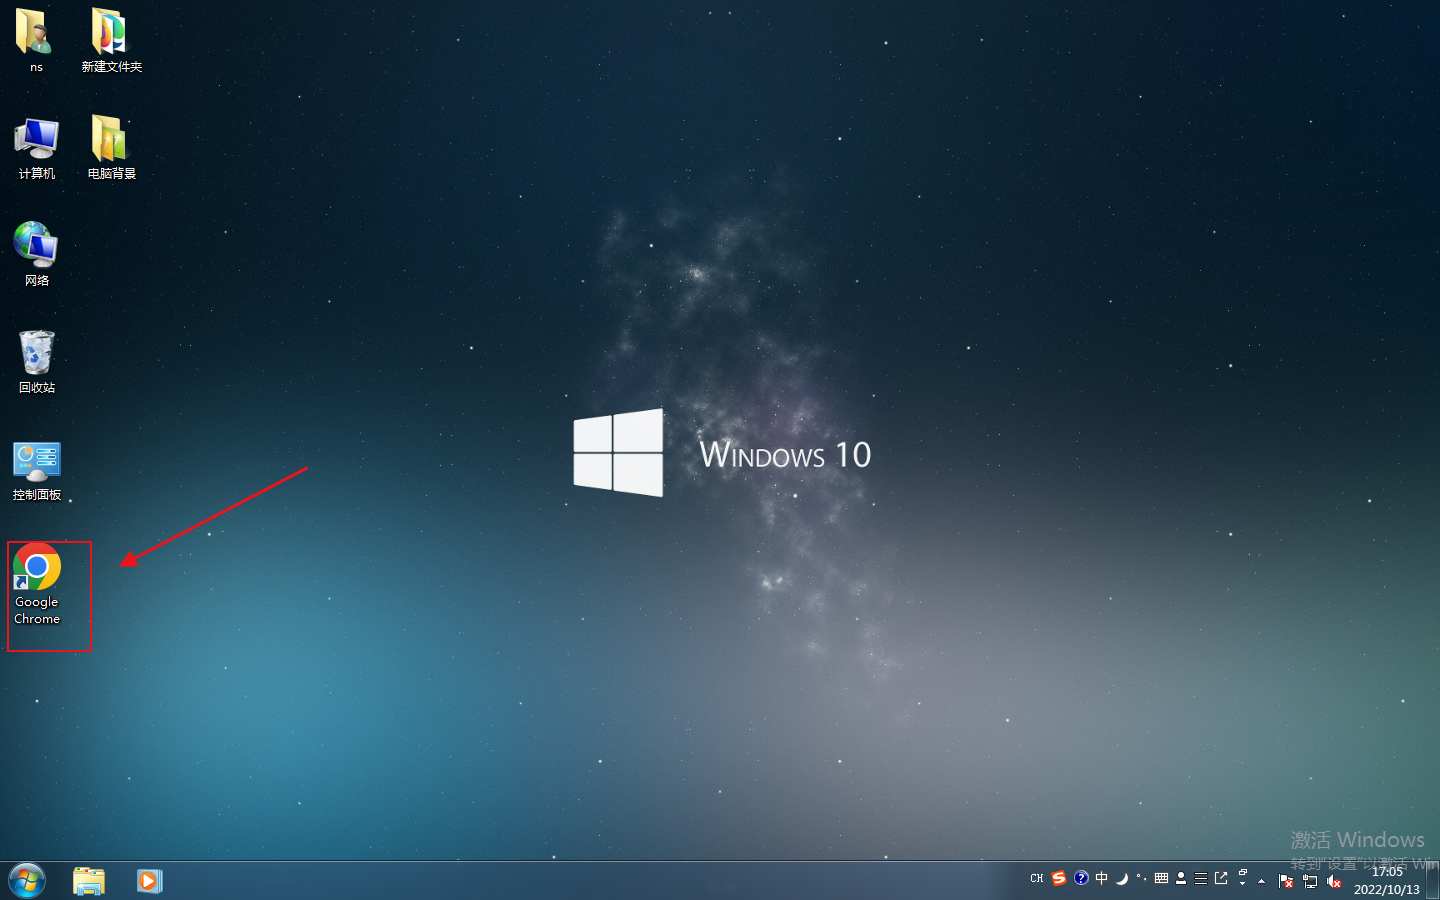Show hidden system tray icons
Viewport: 1440px width, 900px height.
tap(1262, 881)
